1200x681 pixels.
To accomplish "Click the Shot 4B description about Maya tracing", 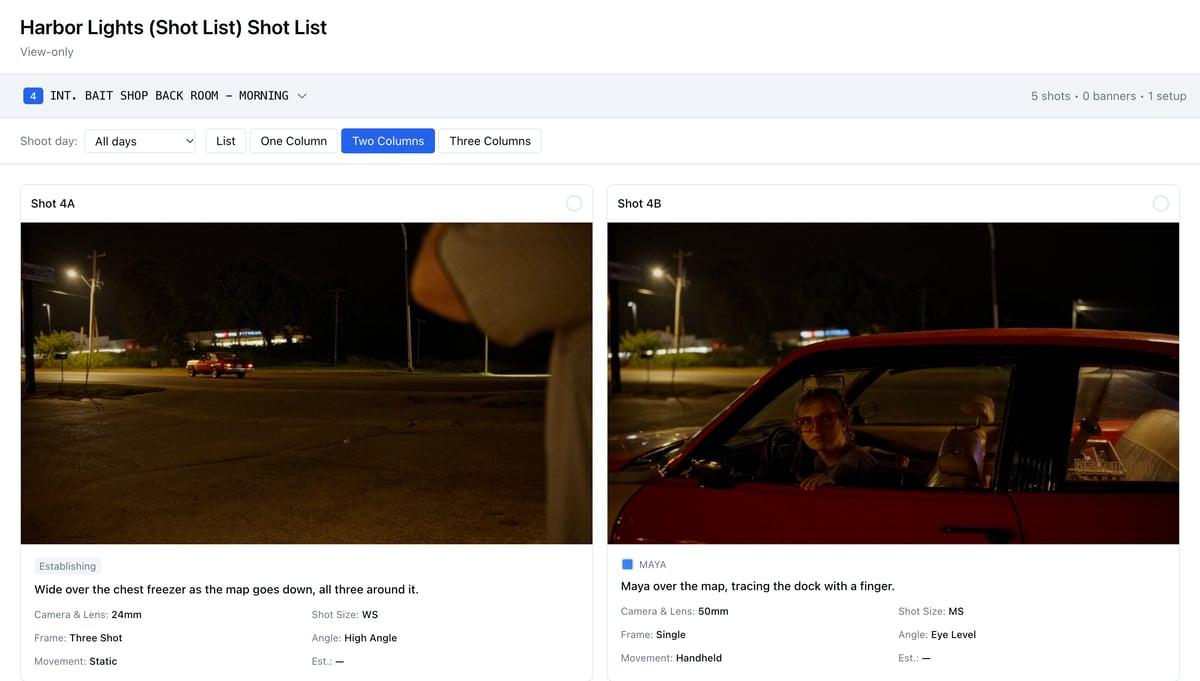I will 757,586.
